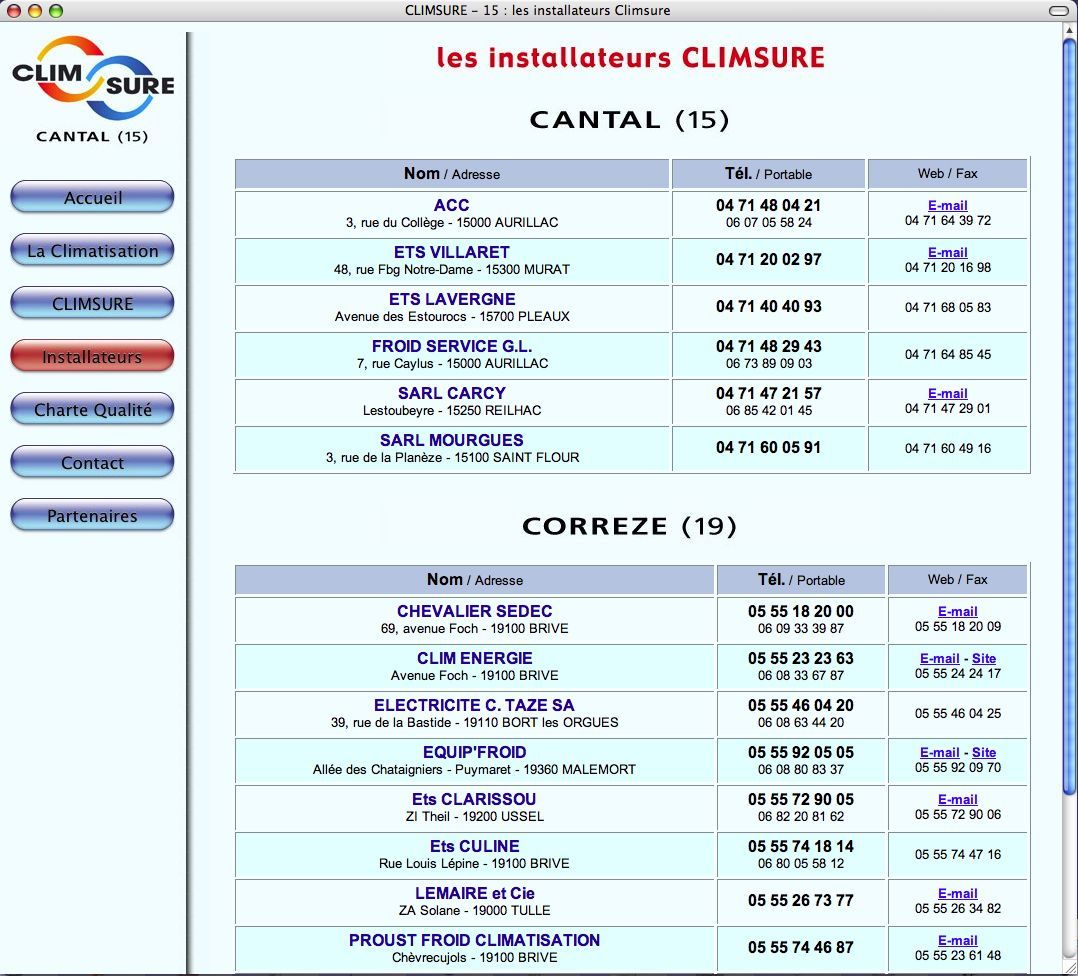
Task: Click the page title les installateurs CLIMSURE
Action: tap(630, 58)
